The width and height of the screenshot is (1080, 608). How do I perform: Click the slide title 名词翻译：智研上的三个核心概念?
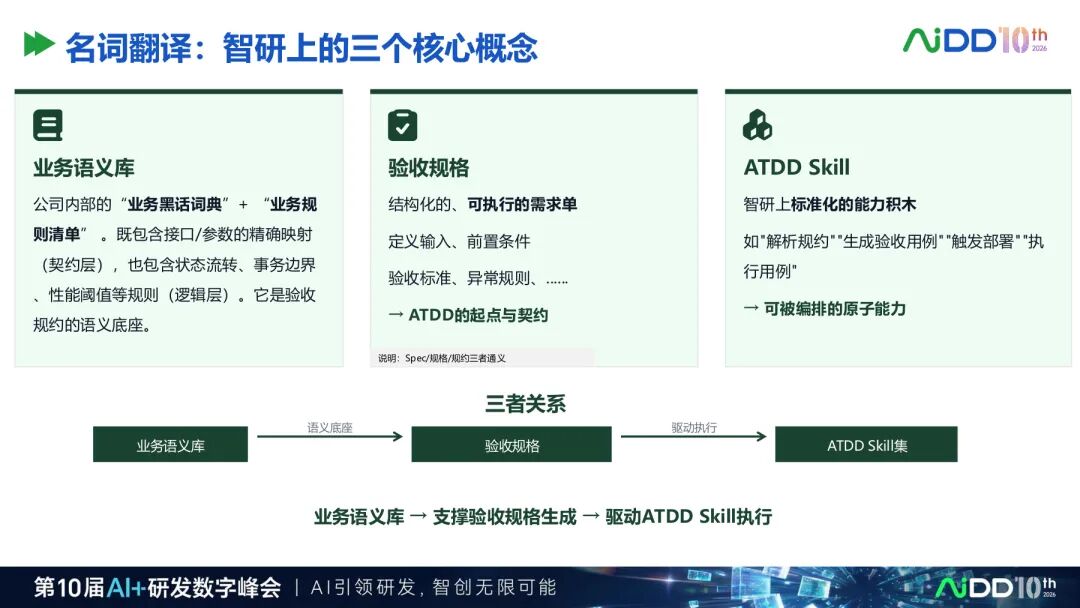(x=302, y=48)
